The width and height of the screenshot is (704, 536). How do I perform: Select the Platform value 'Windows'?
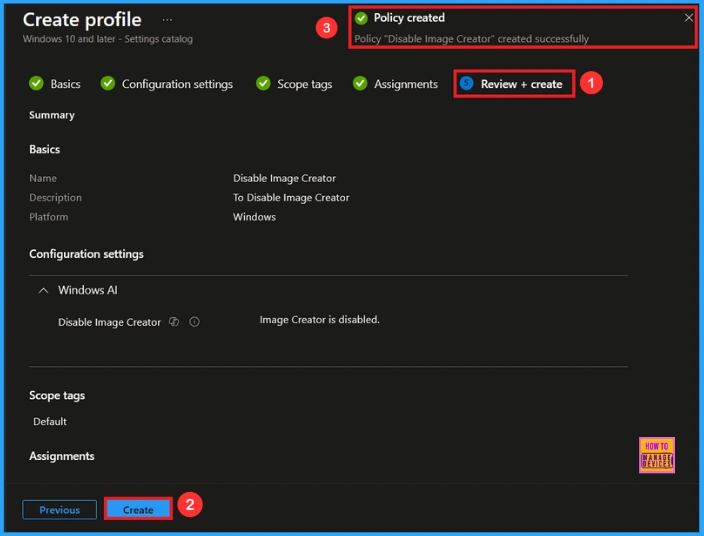[x=254, y=217]
